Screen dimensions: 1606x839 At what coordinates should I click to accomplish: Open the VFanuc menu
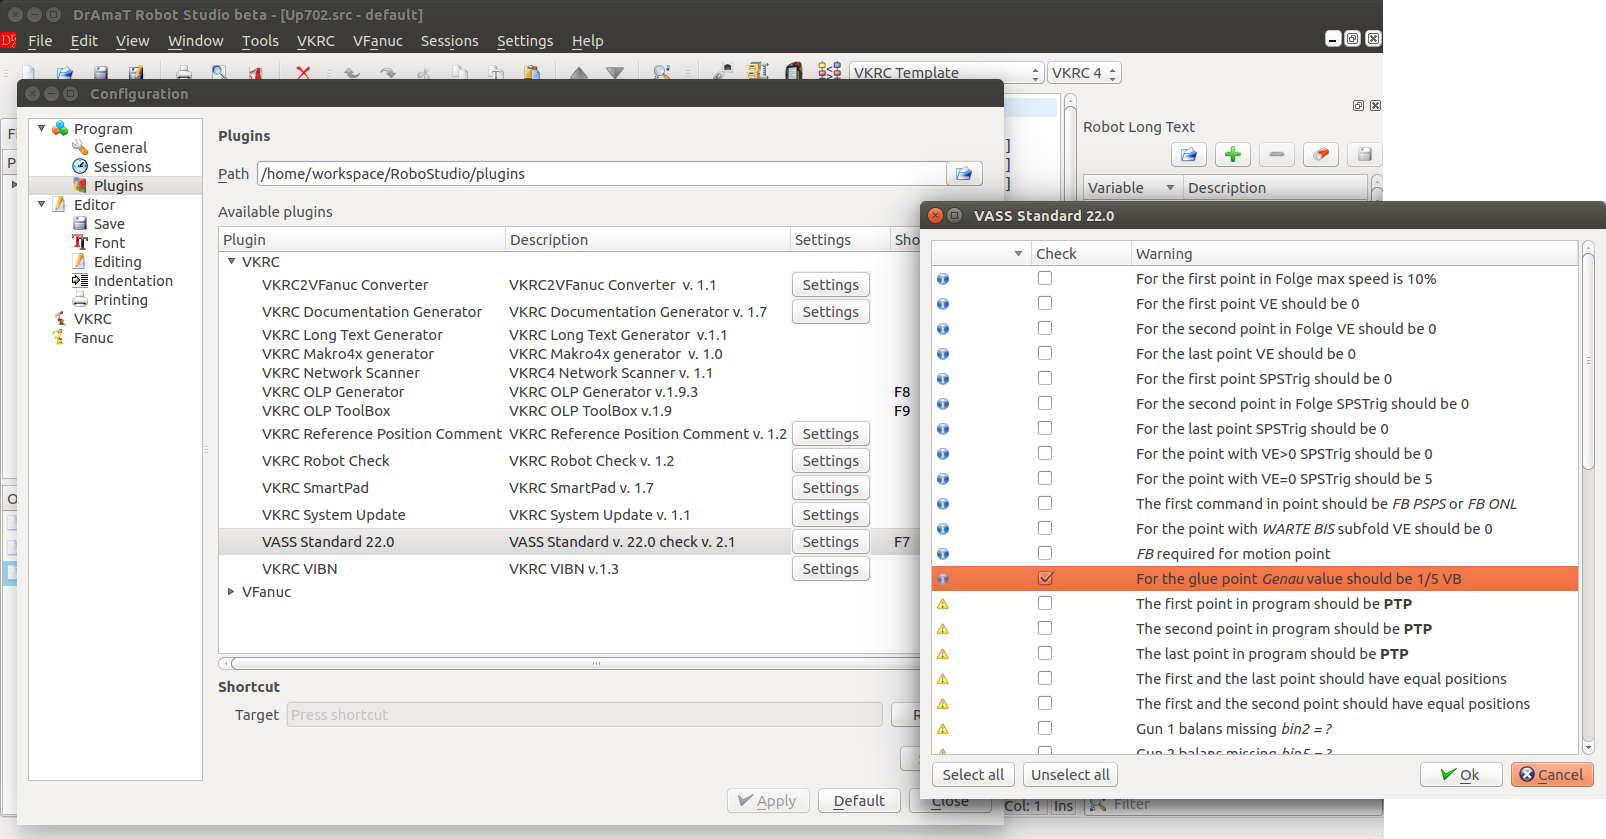378,41
